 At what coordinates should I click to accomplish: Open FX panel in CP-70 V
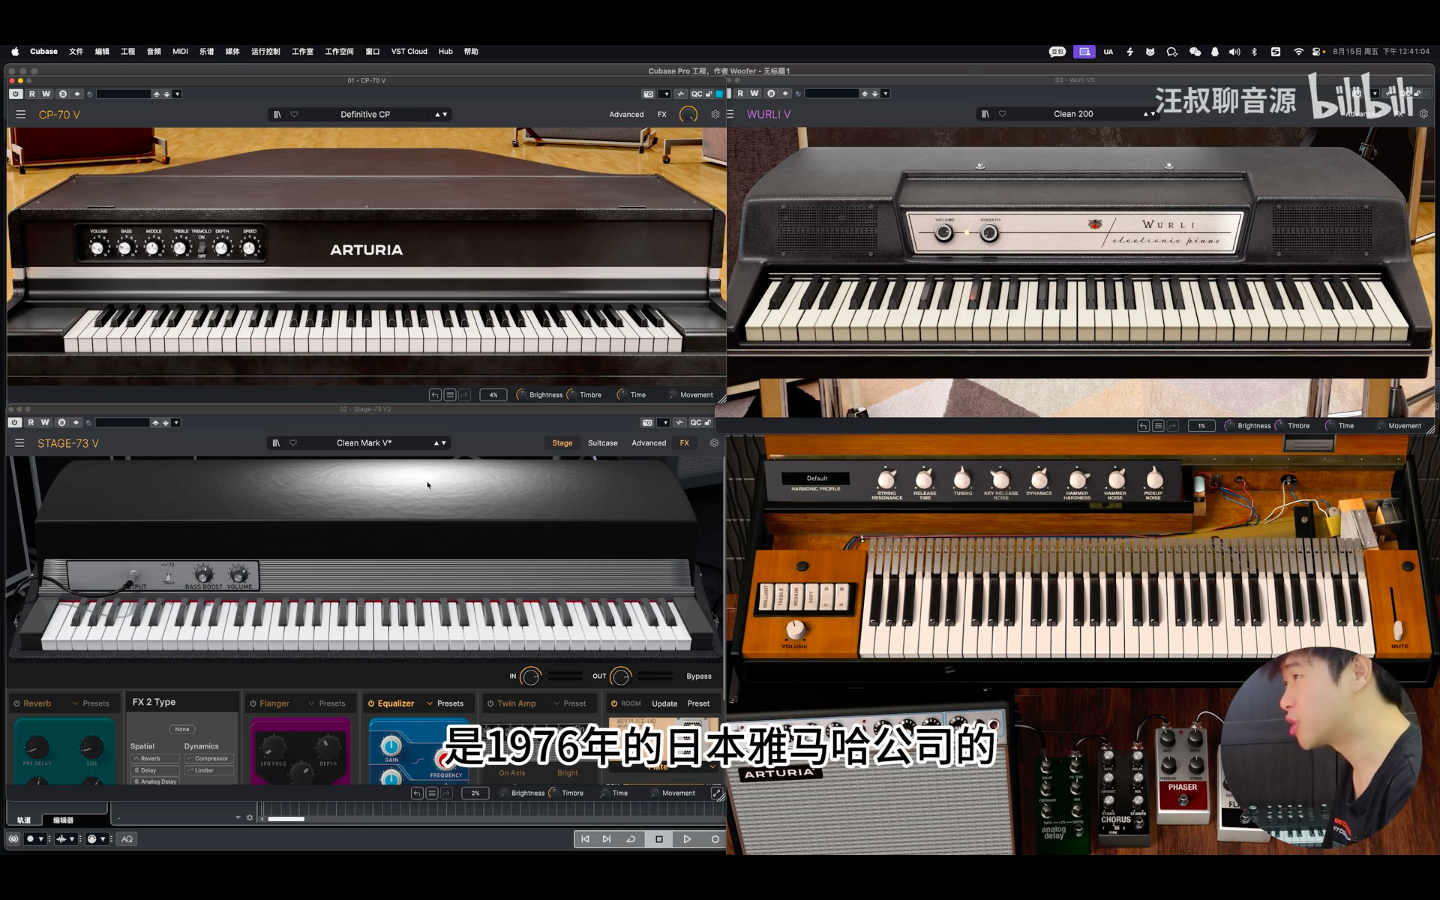pos(662,114)
